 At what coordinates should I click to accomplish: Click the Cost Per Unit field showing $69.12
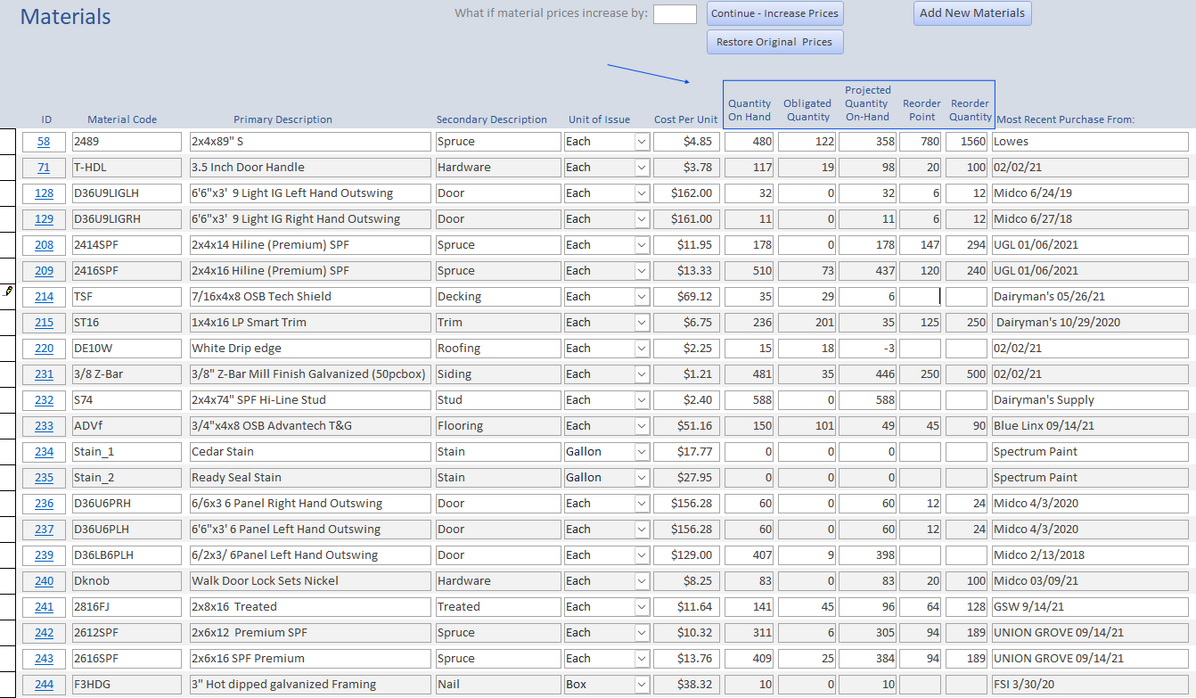coord(685,297)
